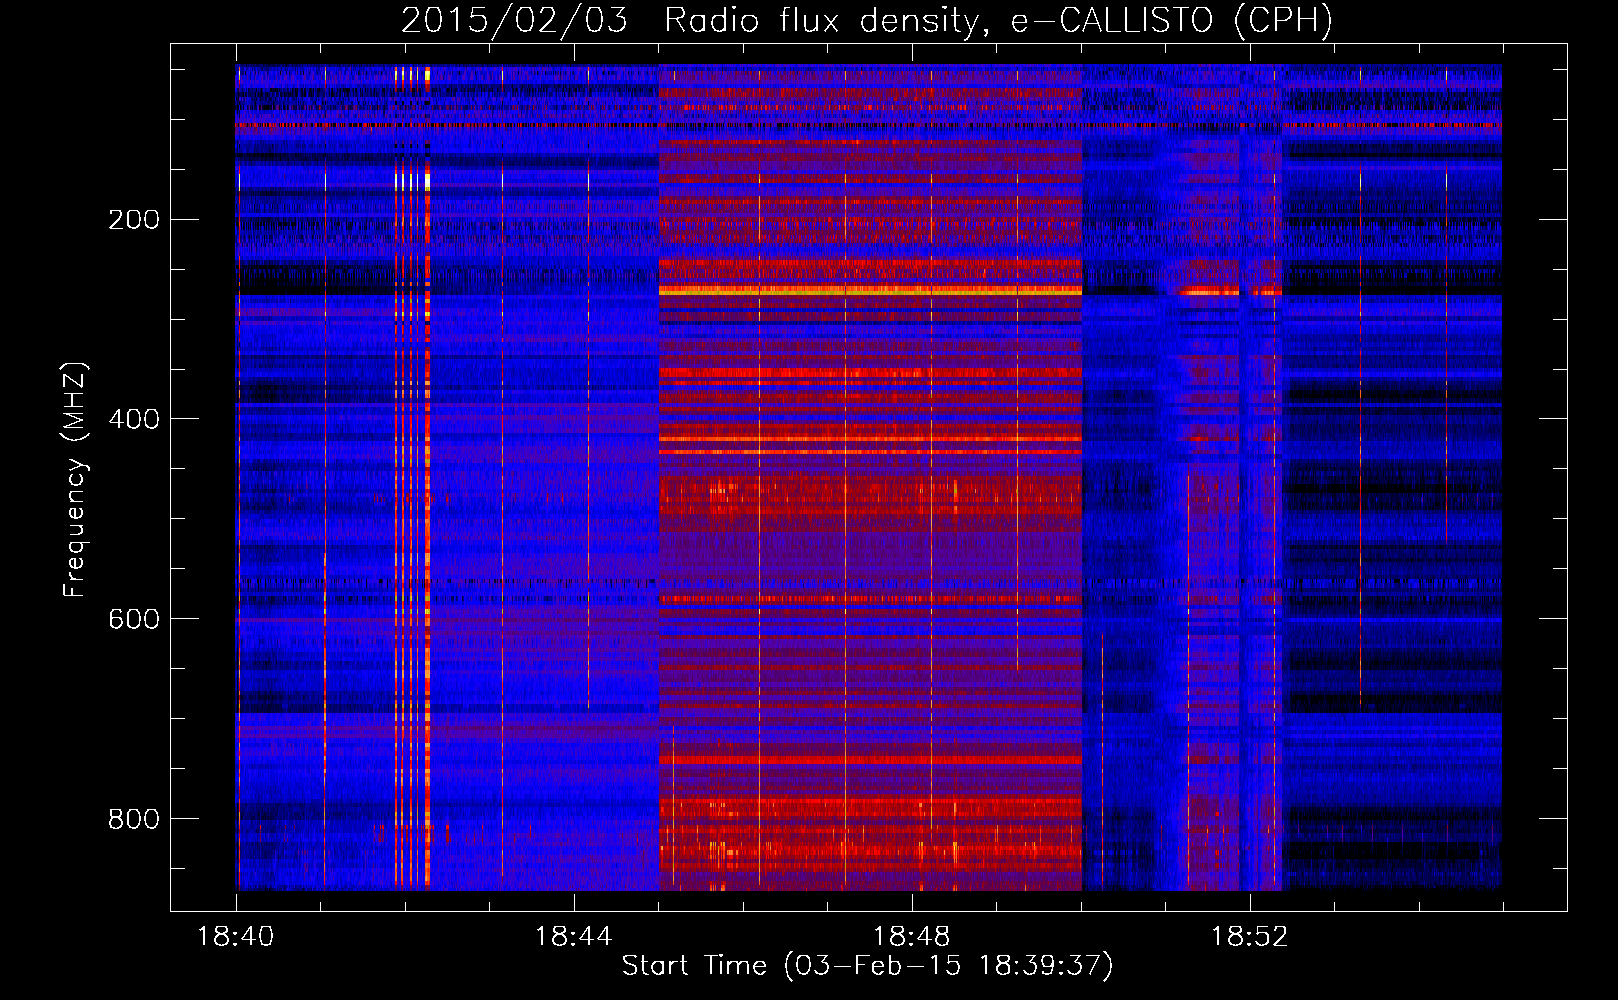Click the 'Frequency (MHZ)' y-axis label

pyautogui.click(x=75, y=479)
